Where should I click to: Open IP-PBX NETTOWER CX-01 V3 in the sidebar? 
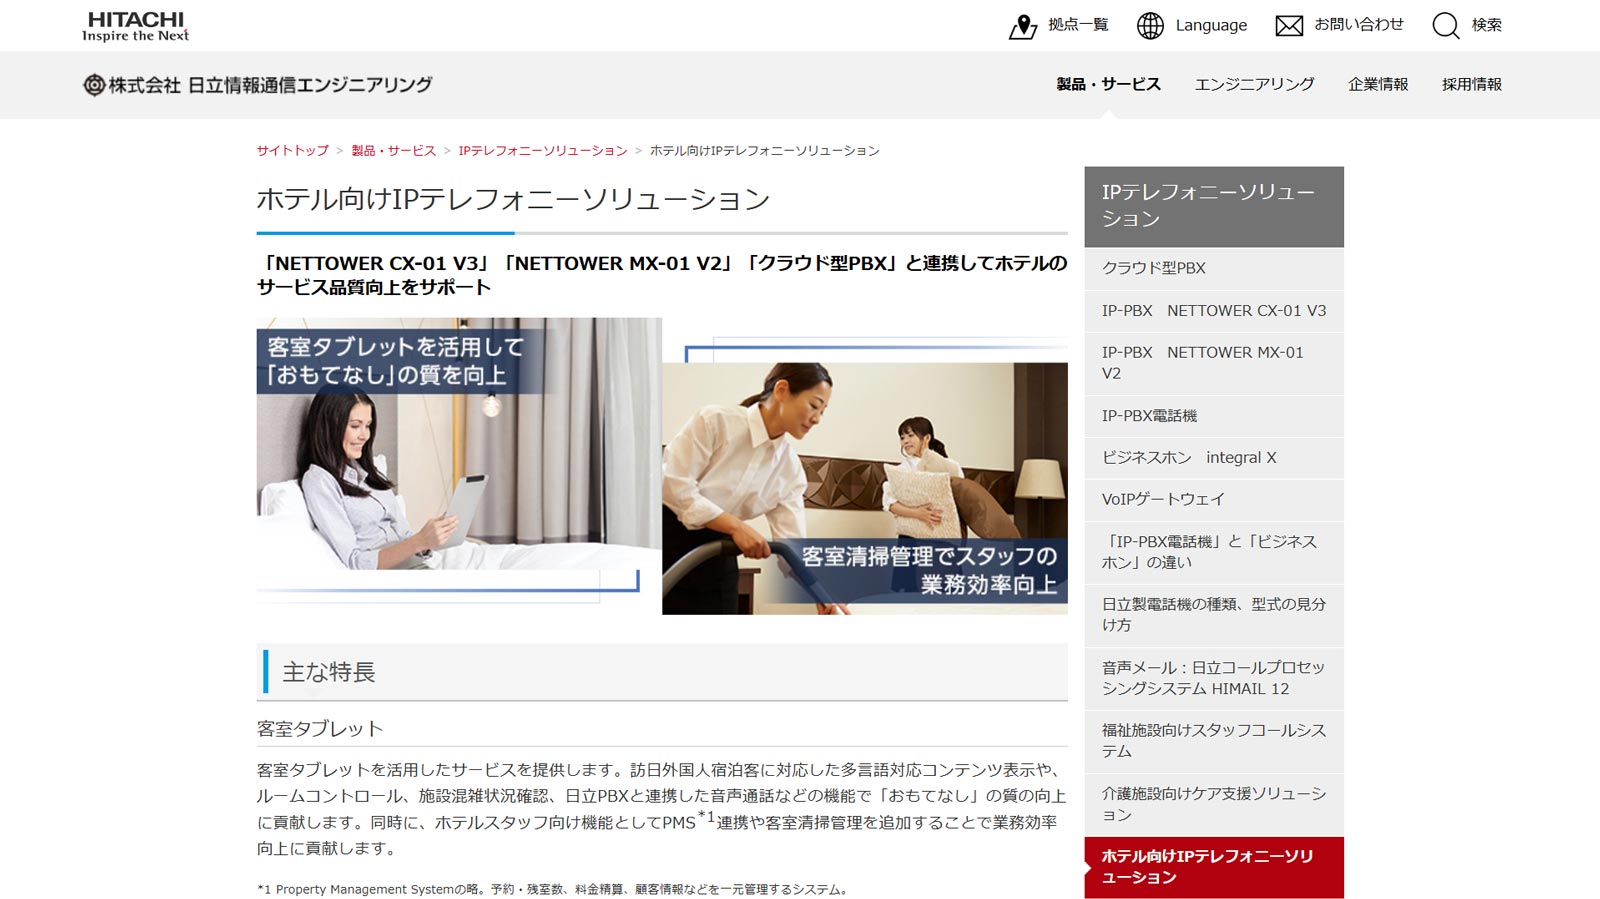(x=1213, y=311)
